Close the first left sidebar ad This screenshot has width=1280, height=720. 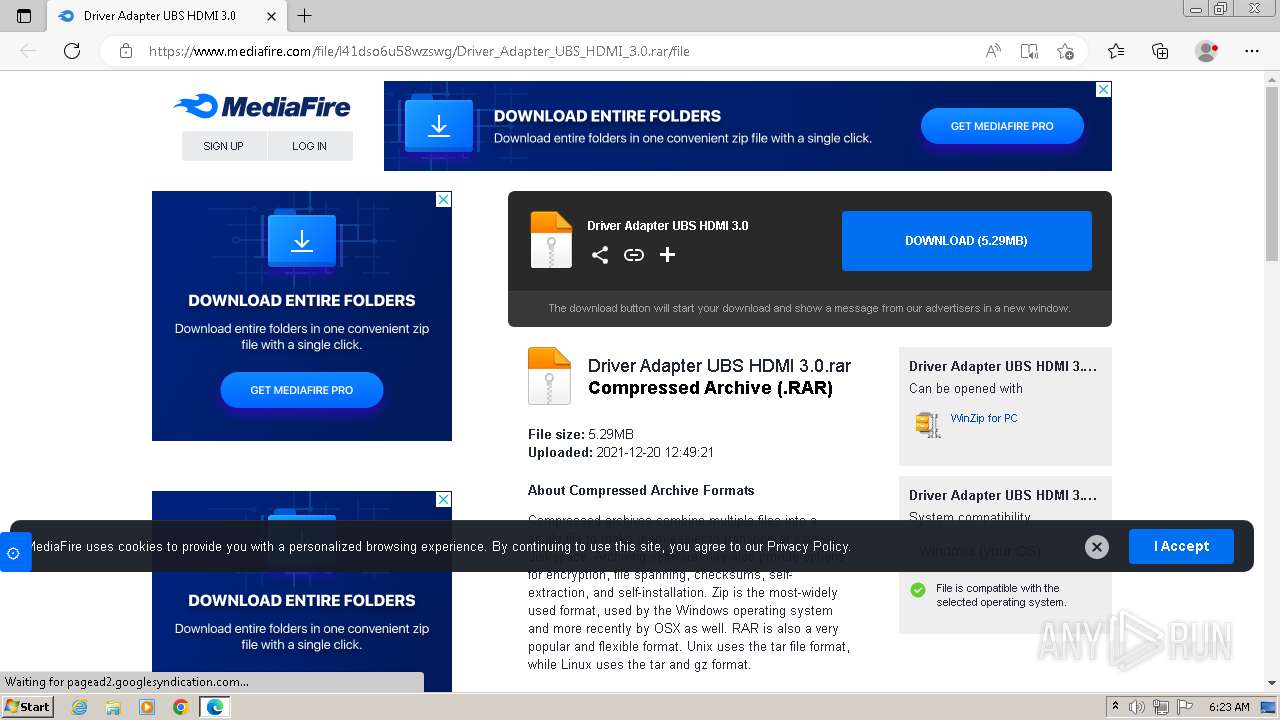443,199
